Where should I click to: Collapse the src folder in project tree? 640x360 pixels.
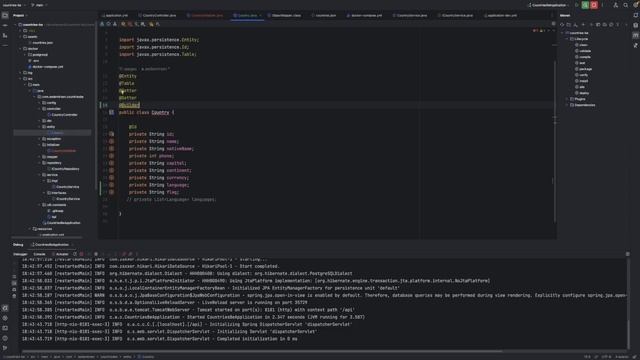[x=21, y=79]
